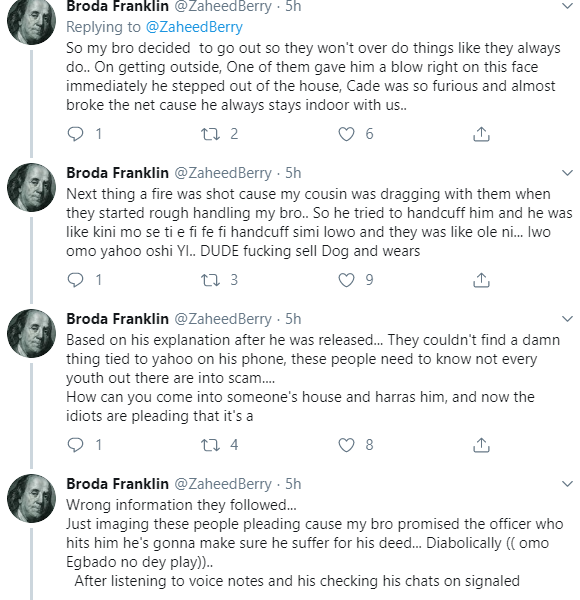
Task: Open more options on 'Based on his explanation' tweet
Action: 567,319
